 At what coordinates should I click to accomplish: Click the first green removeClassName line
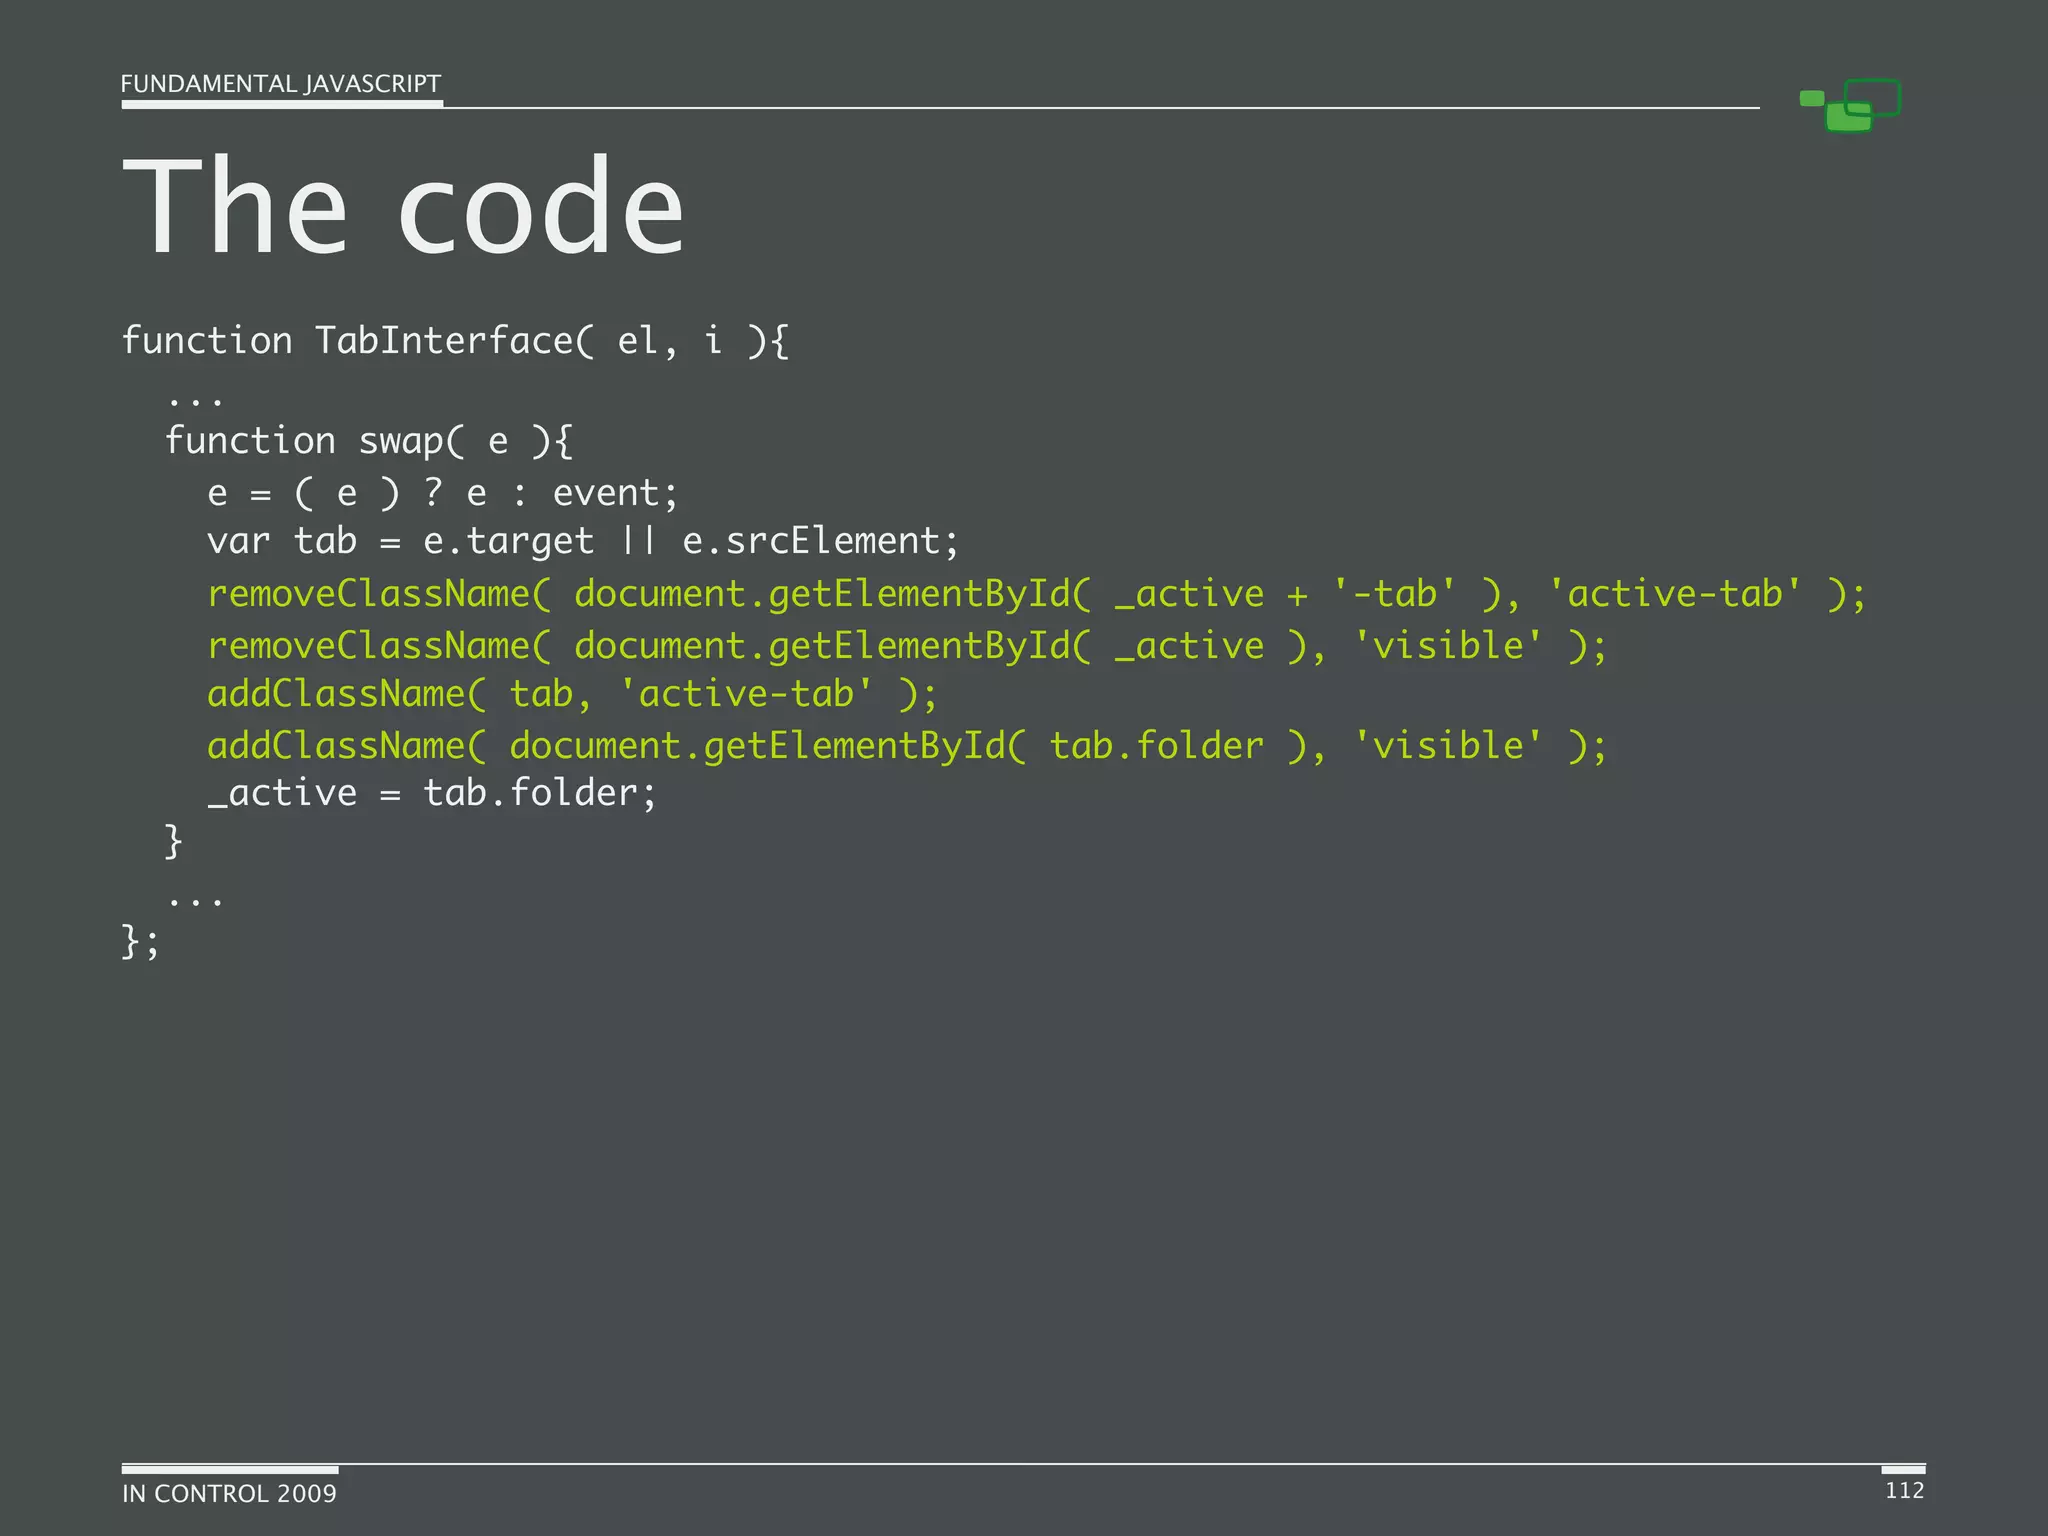click(x=1035, y=594)
